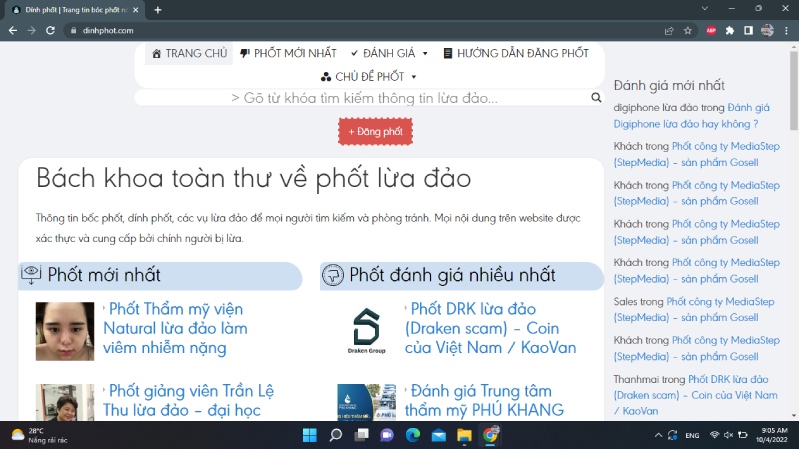The image size is (799, 449).
Task: Click ENG language indicator
Action: [692, 435]
